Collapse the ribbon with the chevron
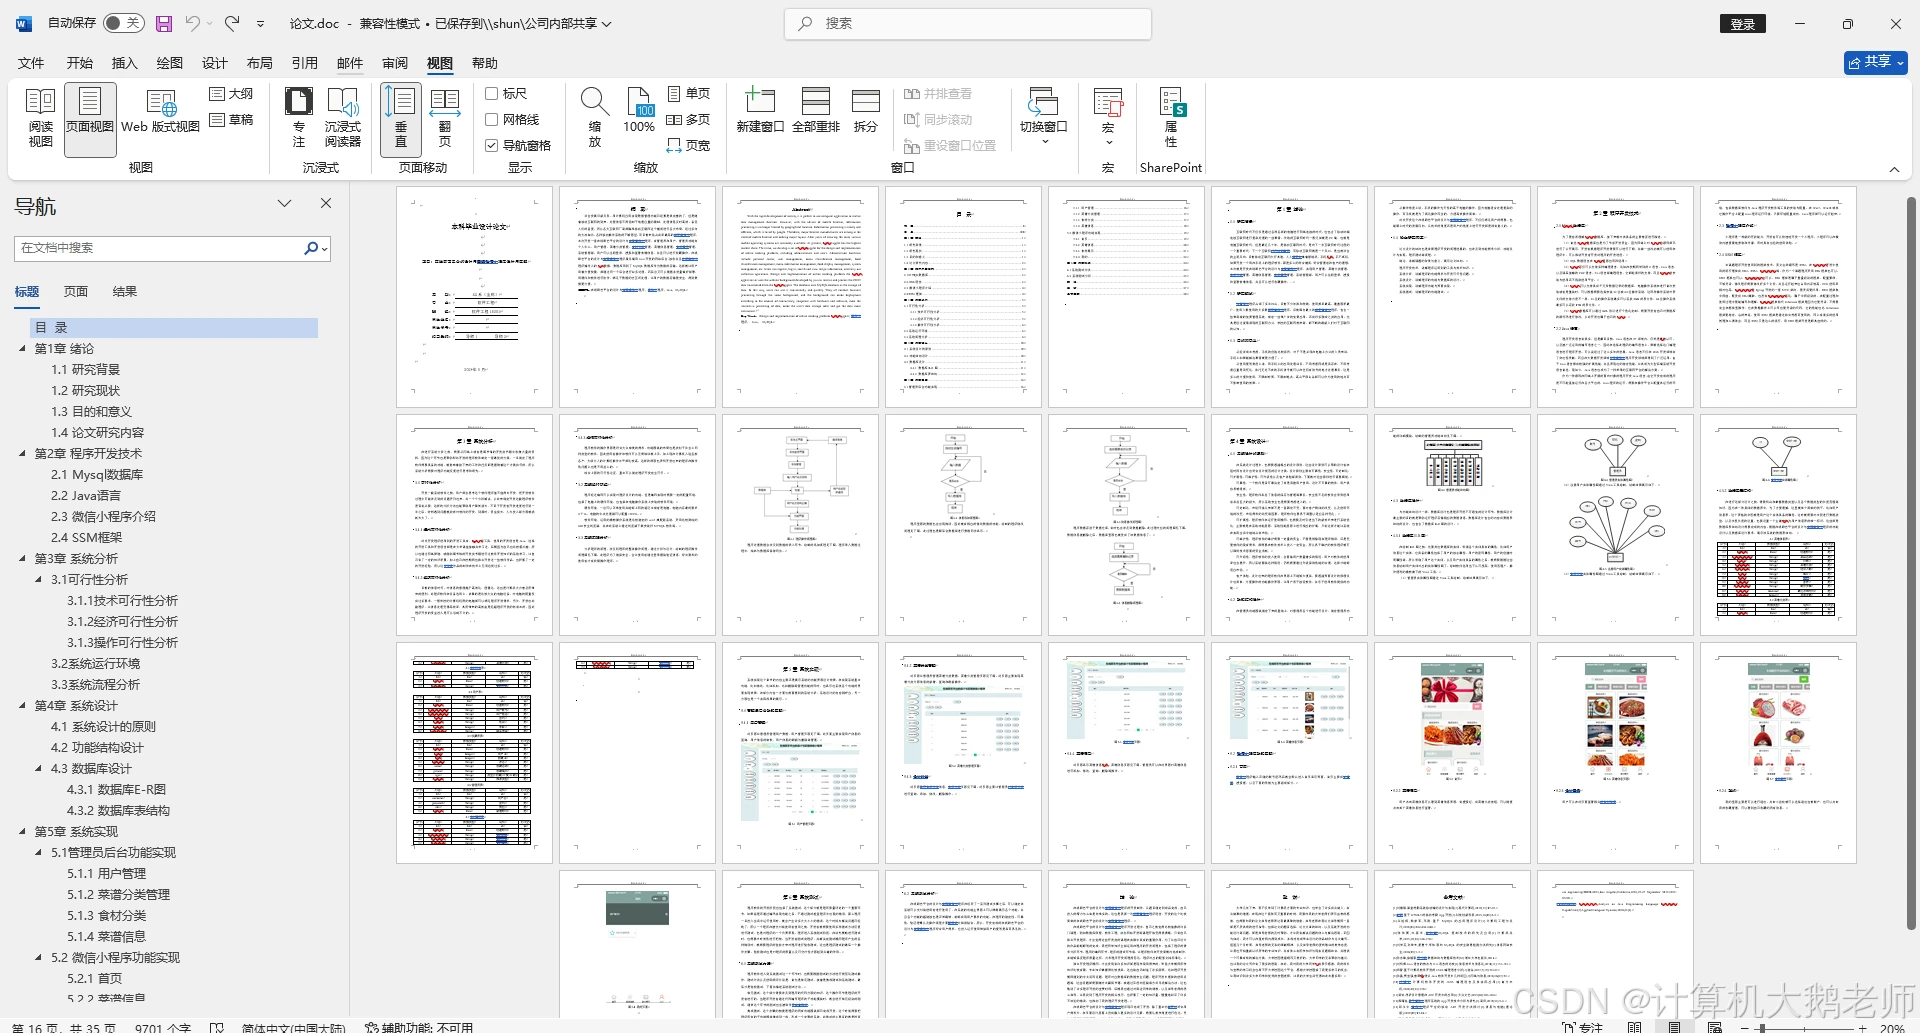The width and height of the screenshot is (1920, 1033). coord(1894,169)
